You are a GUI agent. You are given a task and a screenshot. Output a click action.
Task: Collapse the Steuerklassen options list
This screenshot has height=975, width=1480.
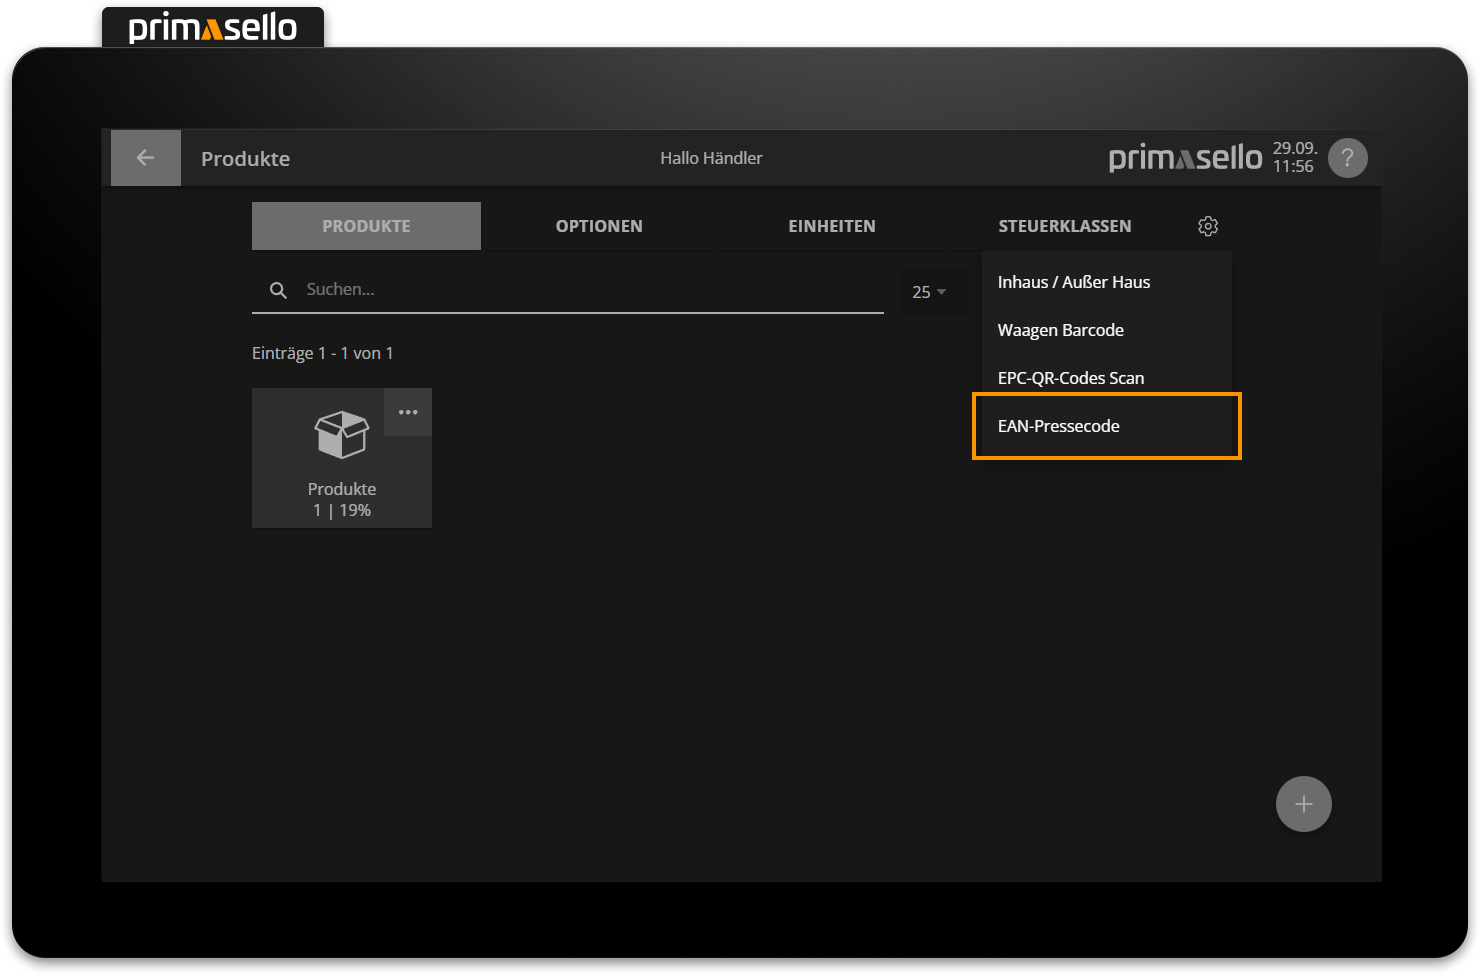pyautogui.click(x=1208, y=226)
